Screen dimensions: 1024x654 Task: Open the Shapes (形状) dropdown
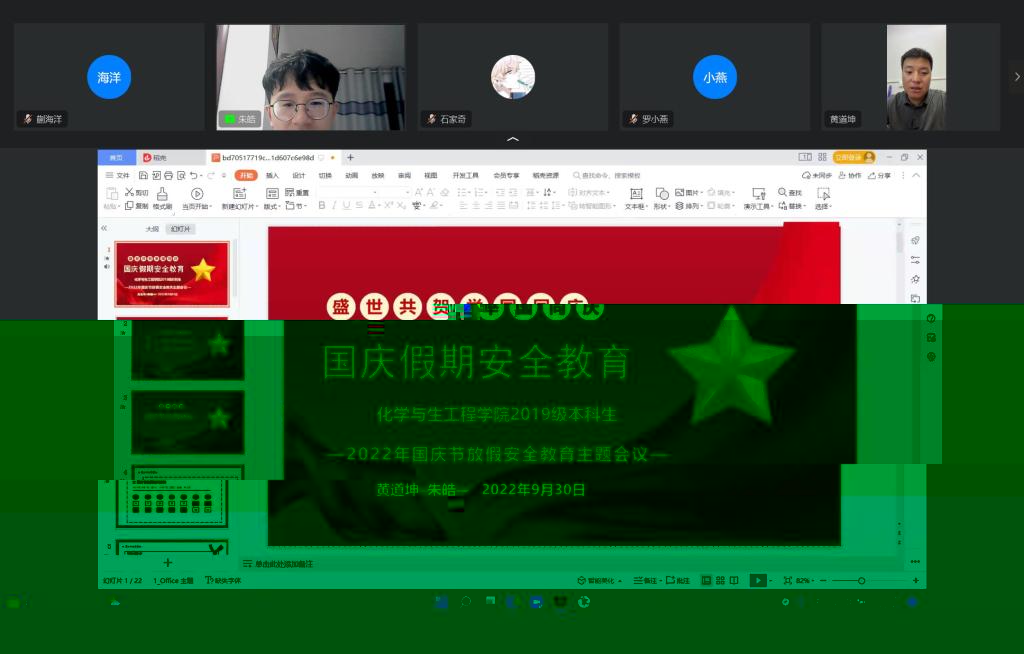point(662,206)
